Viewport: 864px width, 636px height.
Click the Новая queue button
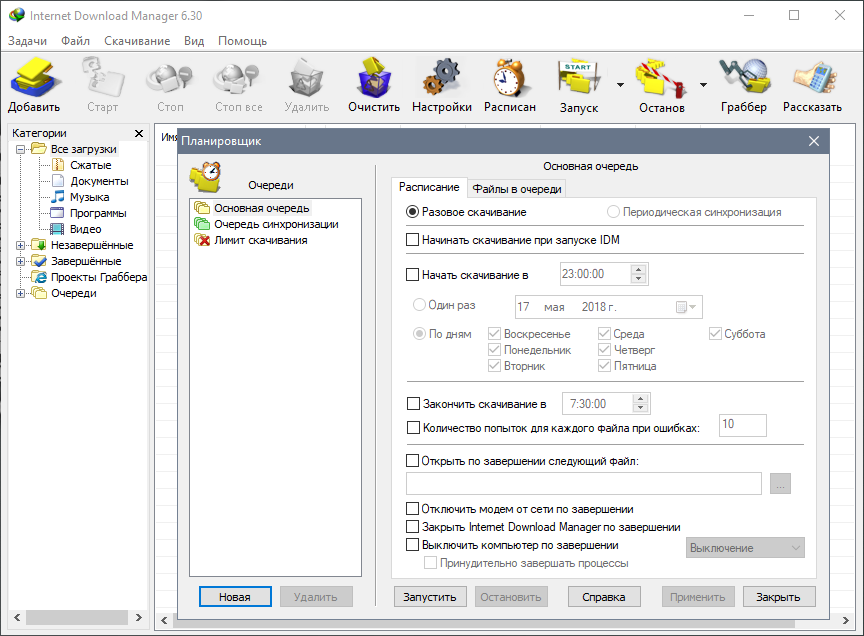click(235, 596)
